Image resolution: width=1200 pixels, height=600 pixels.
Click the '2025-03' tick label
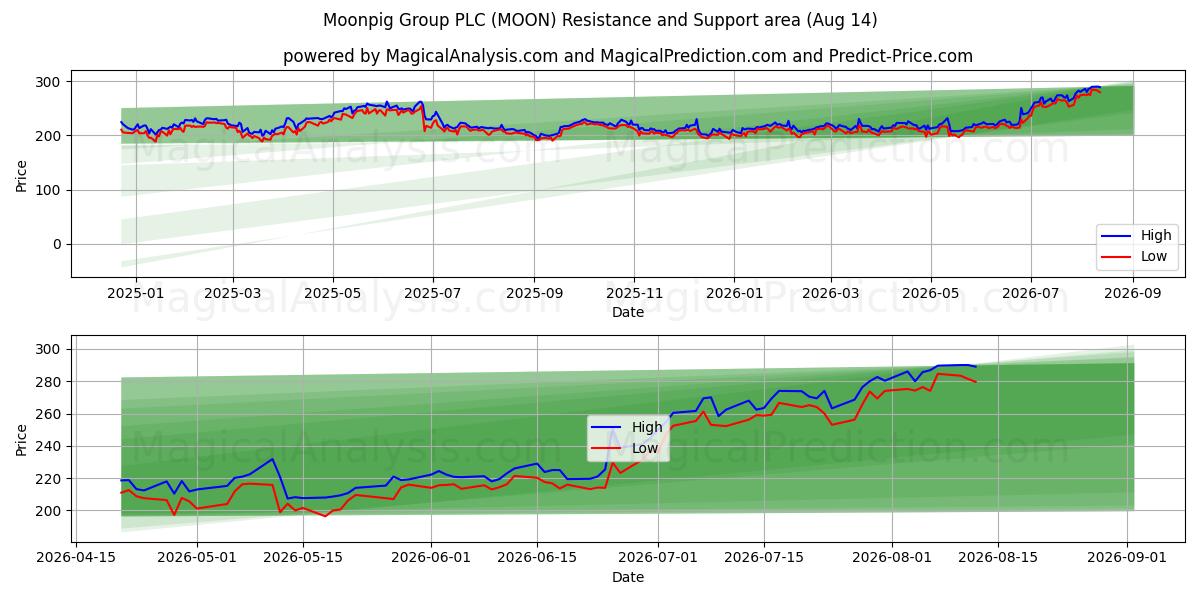(233, 294)
